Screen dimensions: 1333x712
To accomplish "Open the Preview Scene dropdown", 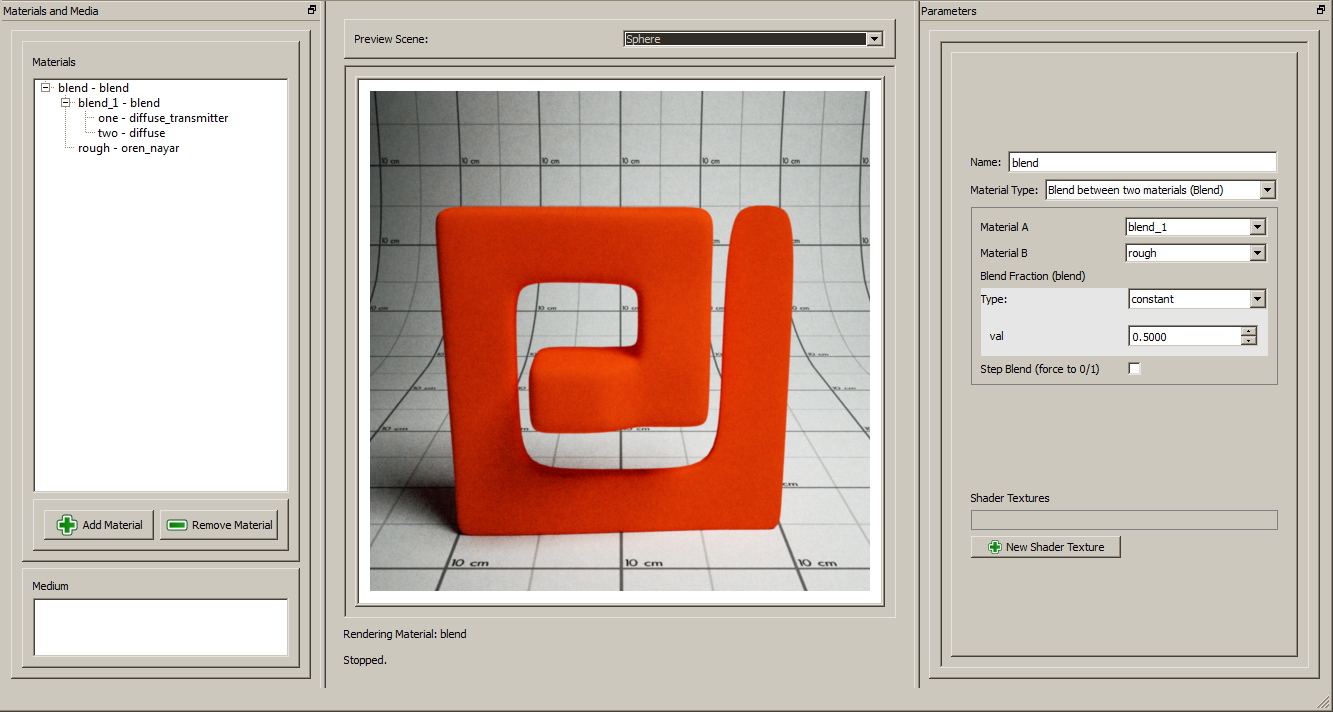I will pyautogui.click(x=874, y=39).
